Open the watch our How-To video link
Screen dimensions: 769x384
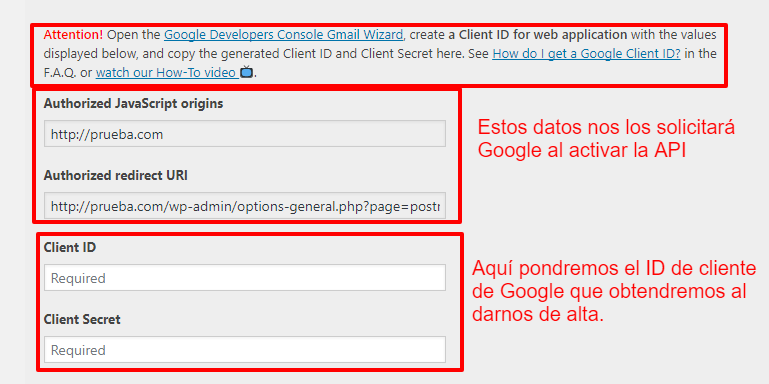click(166, 73)
